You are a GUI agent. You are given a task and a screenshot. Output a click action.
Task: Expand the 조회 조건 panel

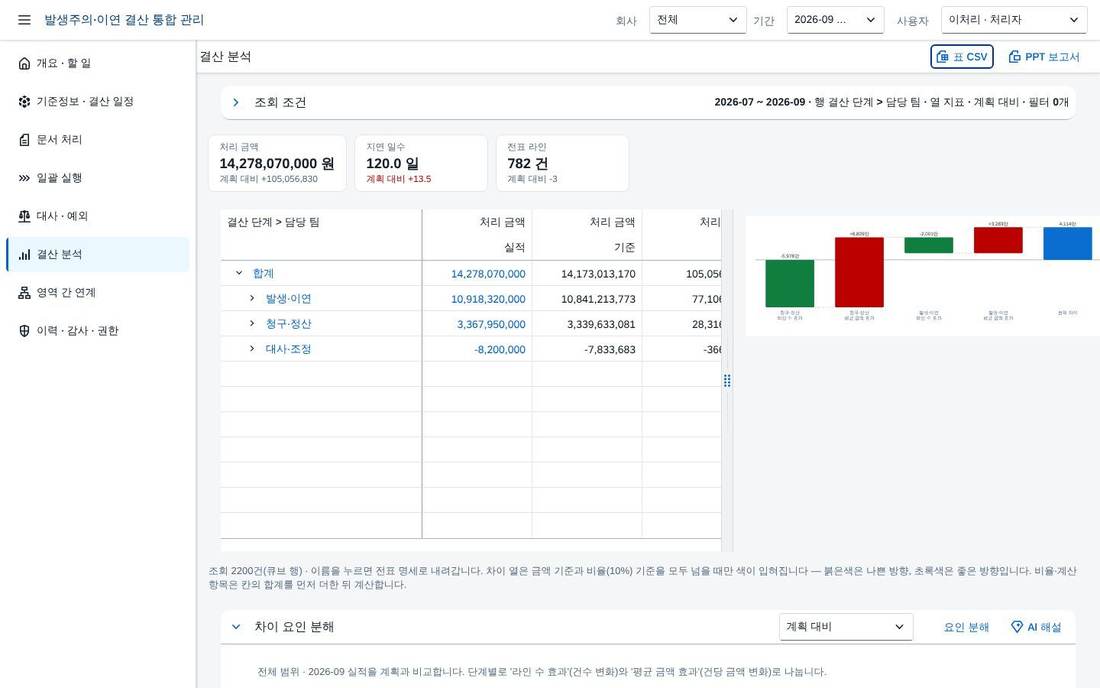click(236, 102)
